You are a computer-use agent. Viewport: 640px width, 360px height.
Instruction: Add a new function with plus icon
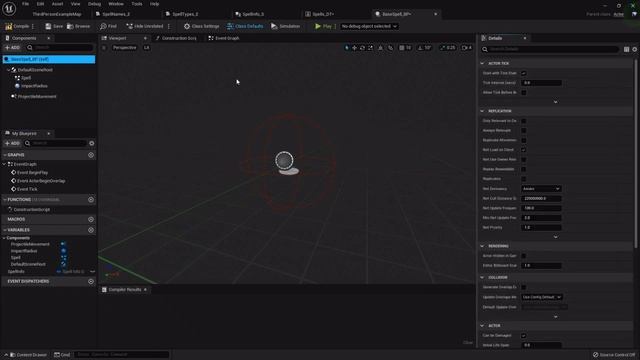tap(91, 200)
